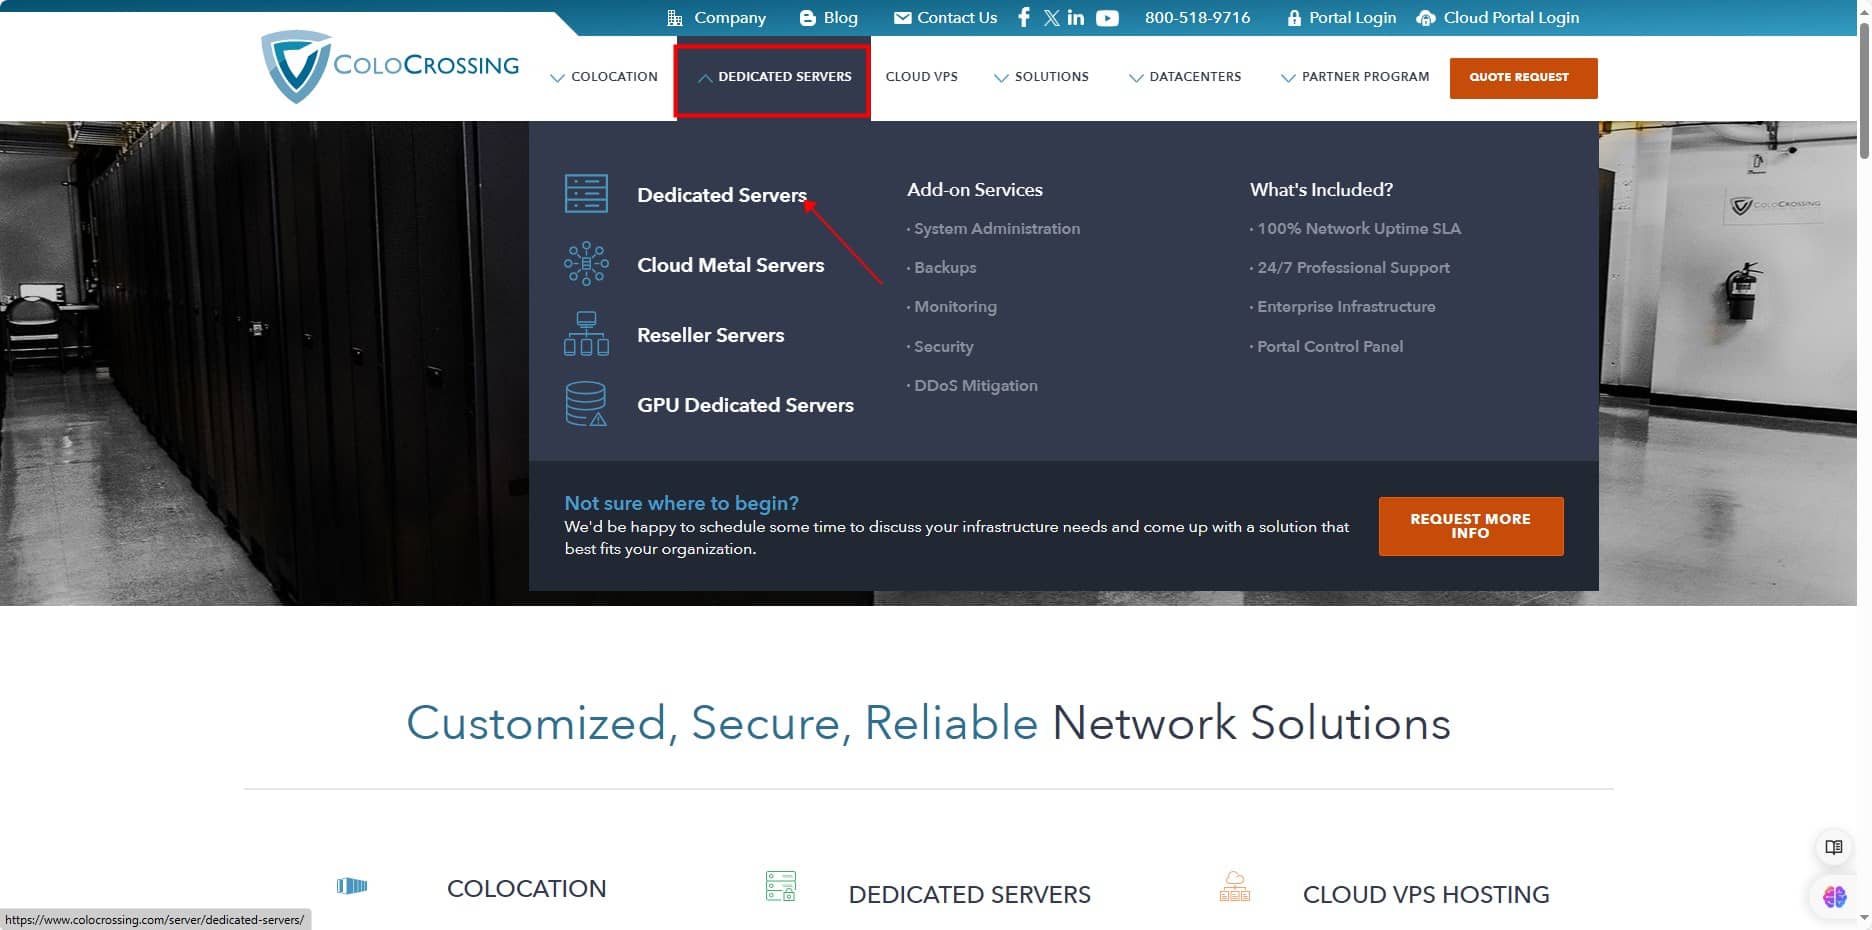Image resolution: width=1872 pixels, height=930 pixels.
Task: Open the DATACENTERS nav menu
Action: pos(1195,77)
